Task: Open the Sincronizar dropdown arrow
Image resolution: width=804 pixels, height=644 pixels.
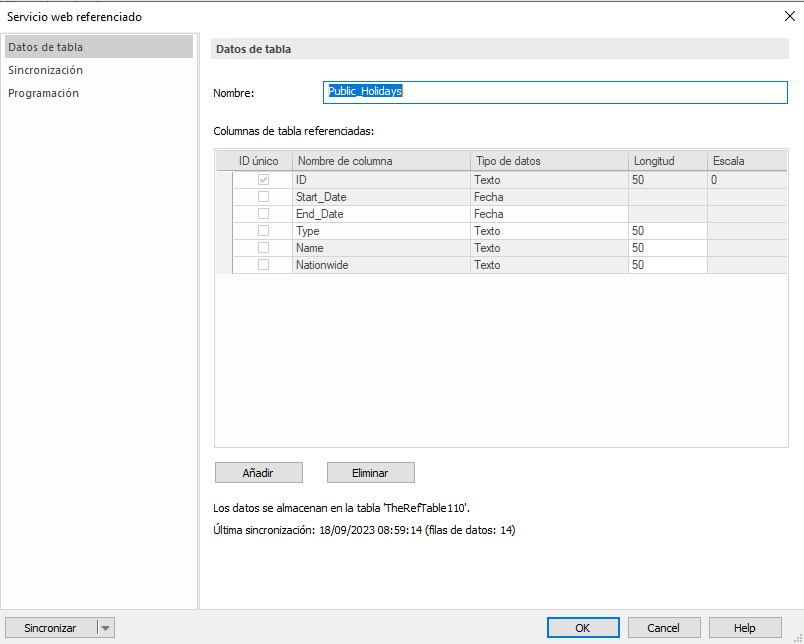Action: tap(106, 628)
